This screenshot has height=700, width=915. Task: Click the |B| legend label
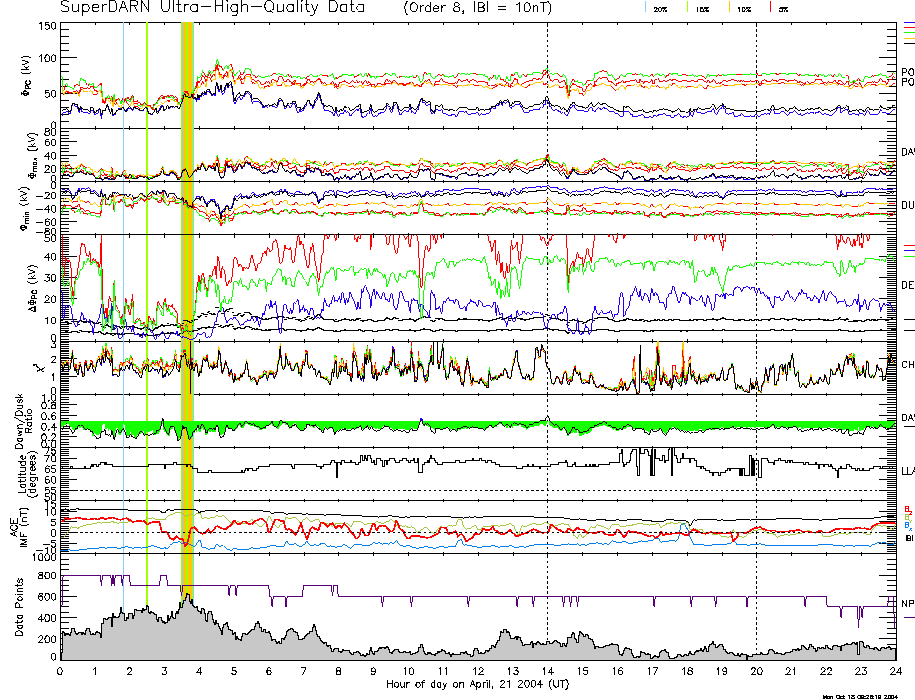coord(908,538)
